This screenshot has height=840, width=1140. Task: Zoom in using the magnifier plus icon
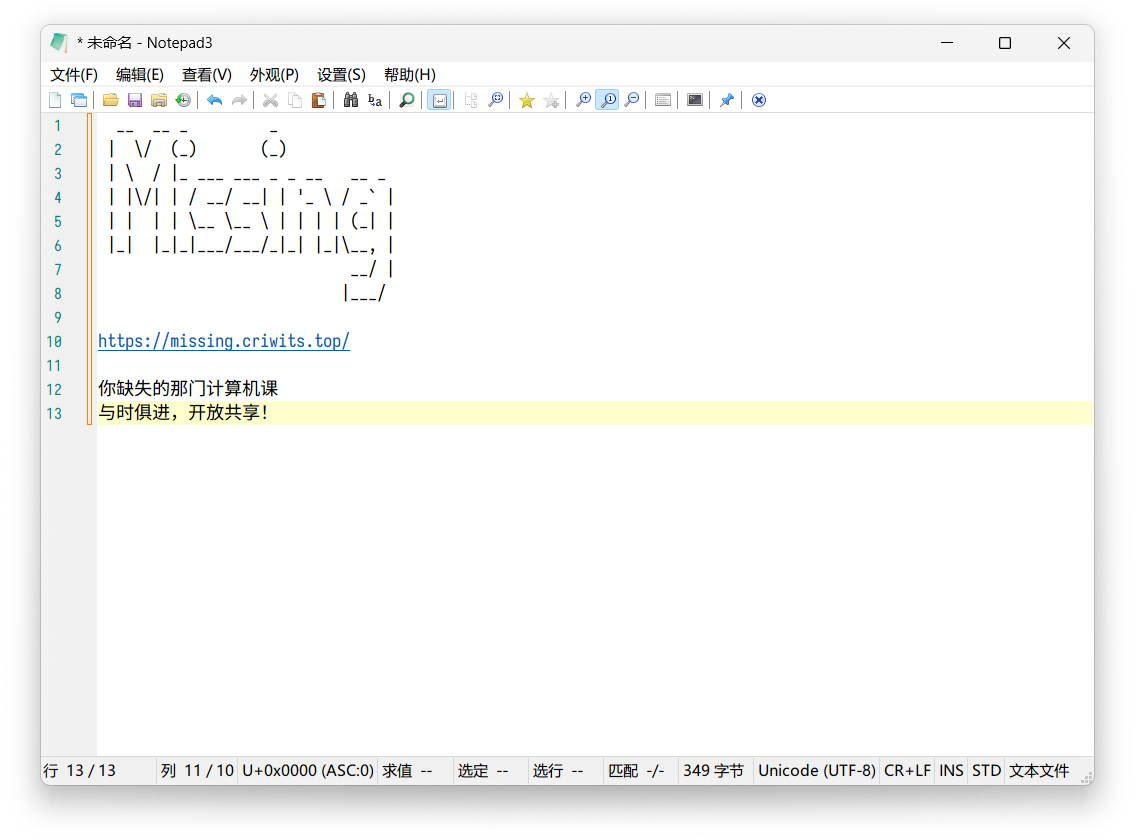point(583,100)
